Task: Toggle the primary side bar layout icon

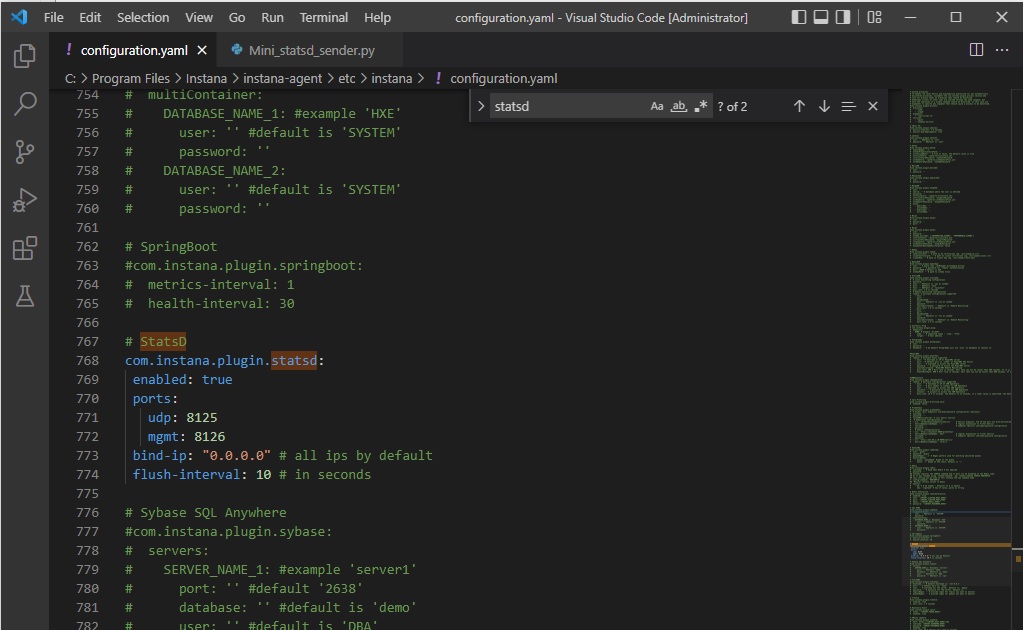Action: click(x=799, y=17)
